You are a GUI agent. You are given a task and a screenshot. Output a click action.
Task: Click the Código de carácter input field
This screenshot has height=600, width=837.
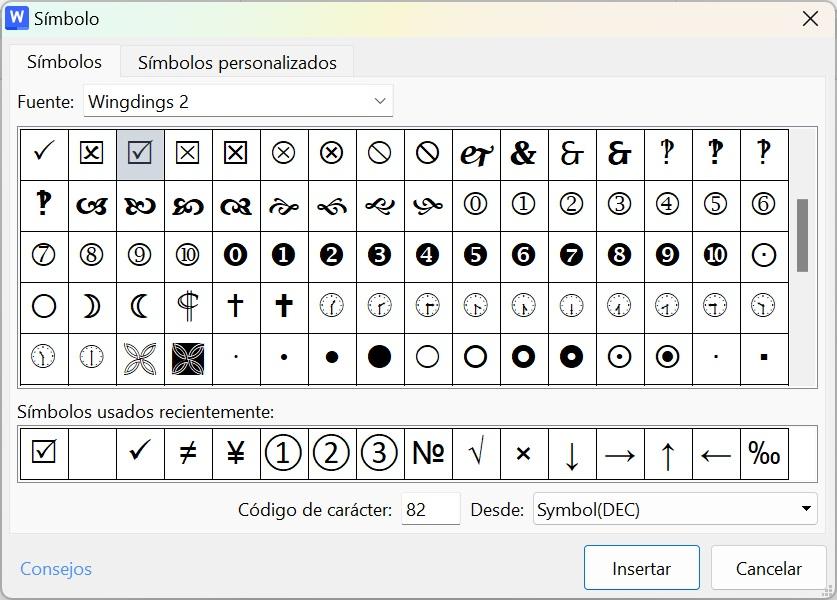pos(430,509)
